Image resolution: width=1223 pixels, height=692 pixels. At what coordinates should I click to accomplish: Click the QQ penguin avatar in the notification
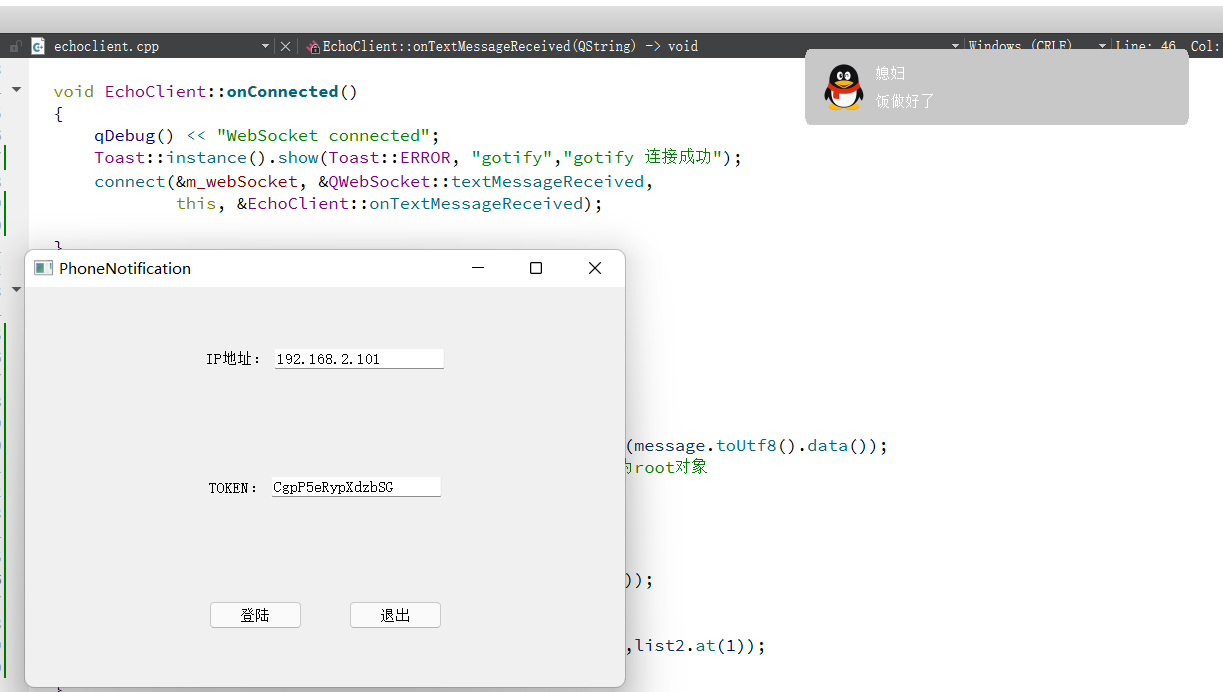click(x=844, y=87)
